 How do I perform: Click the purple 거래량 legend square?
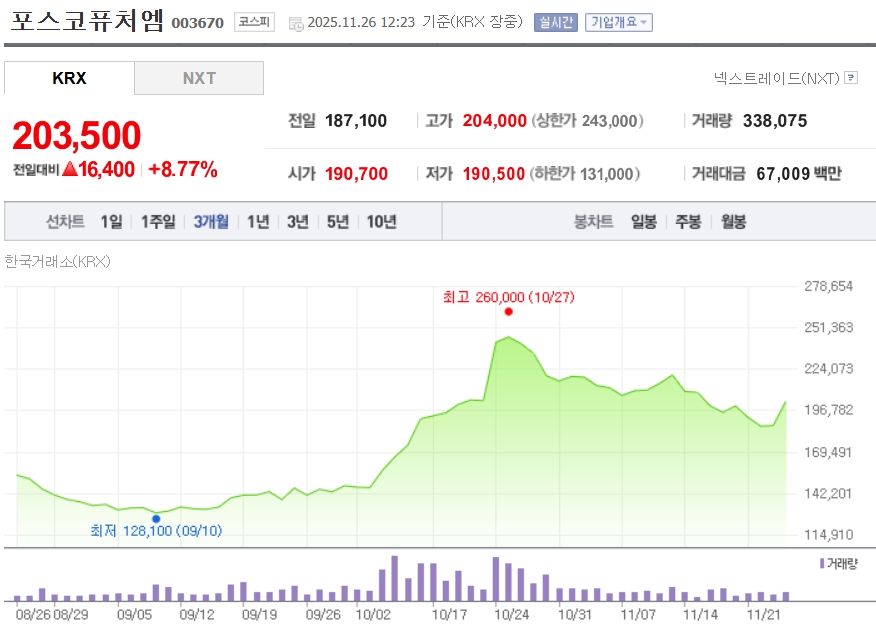pos(821,563)
